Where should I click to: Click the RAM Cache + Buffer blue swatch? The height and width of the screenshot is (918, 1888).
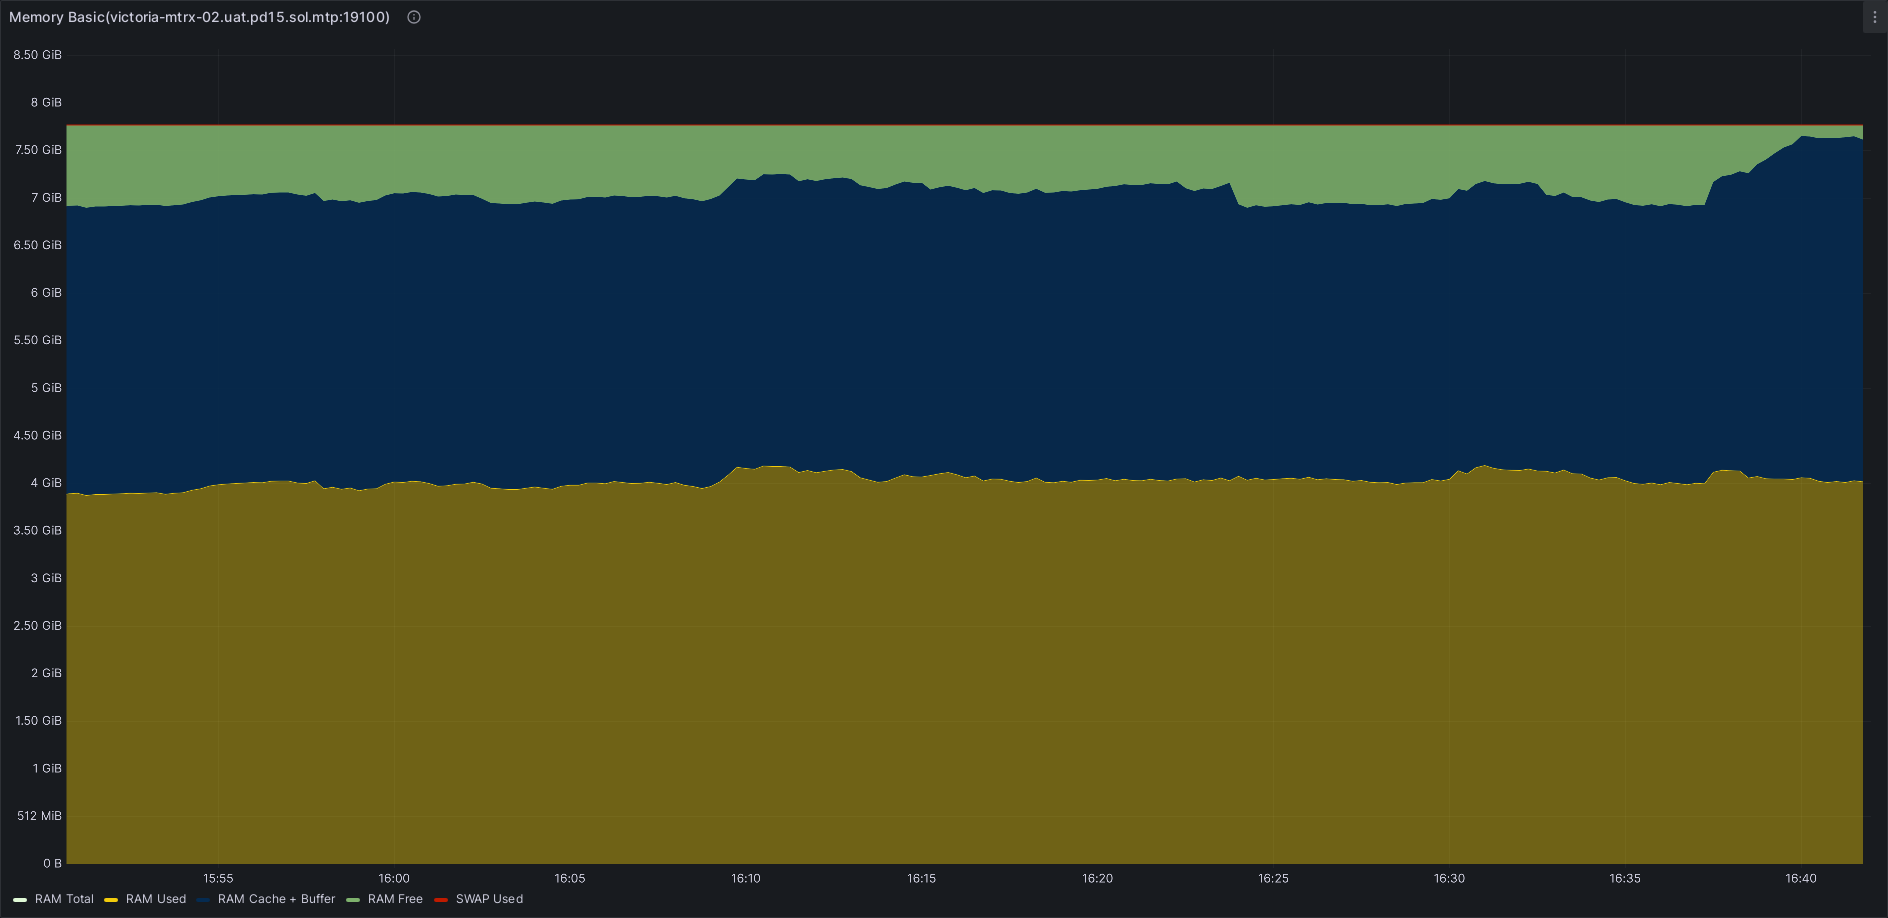coord(203,900)
